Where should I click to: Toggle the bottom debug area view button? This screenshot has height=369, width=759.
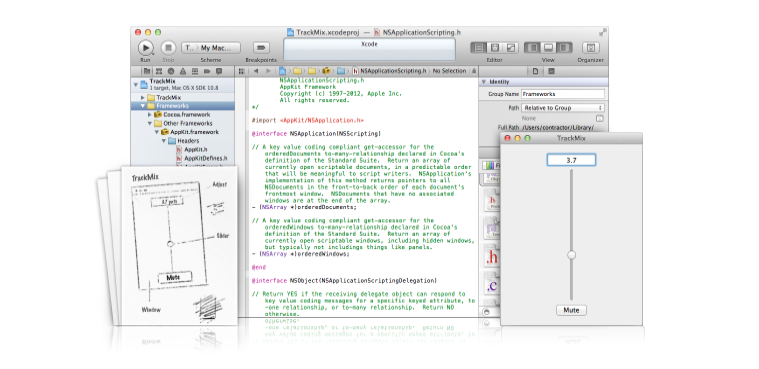coord(548,48)
